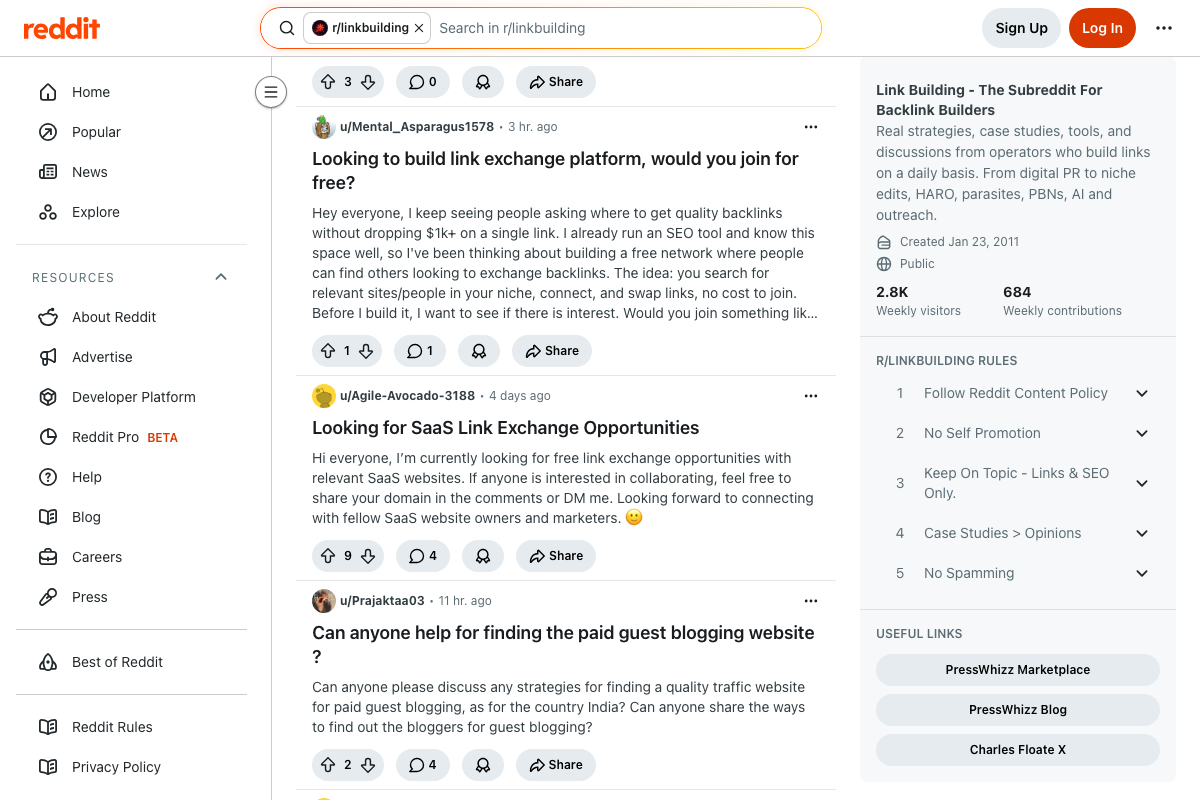Upvote the link exchange platform post
Viewport: 1200px width, 800px height.
tap(328, 351)
